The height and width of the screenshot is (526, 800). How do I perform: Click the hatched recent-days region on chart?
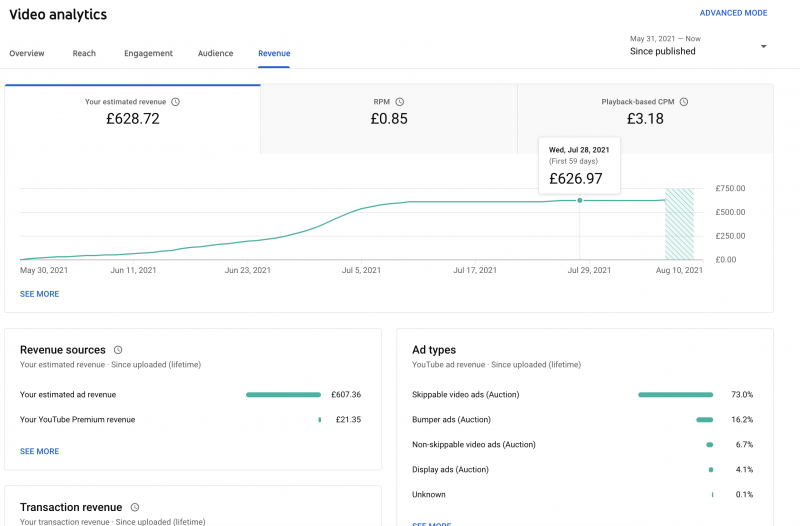tap(679, 223)
